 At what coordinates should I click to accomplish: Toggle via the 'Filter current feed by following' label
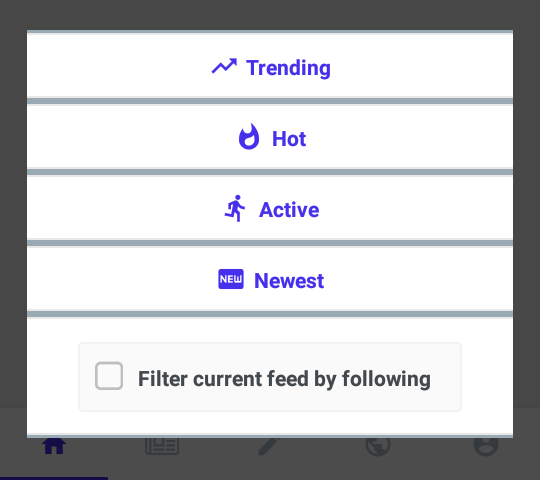(x=284, y=379)
